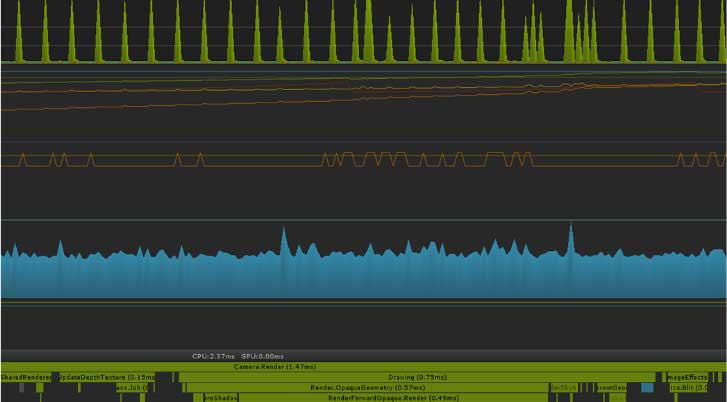The height and width of the screenshot is (402, 727).
Task: Click the GPU: 0.00ms readout
Action: (x=262, y=356)
